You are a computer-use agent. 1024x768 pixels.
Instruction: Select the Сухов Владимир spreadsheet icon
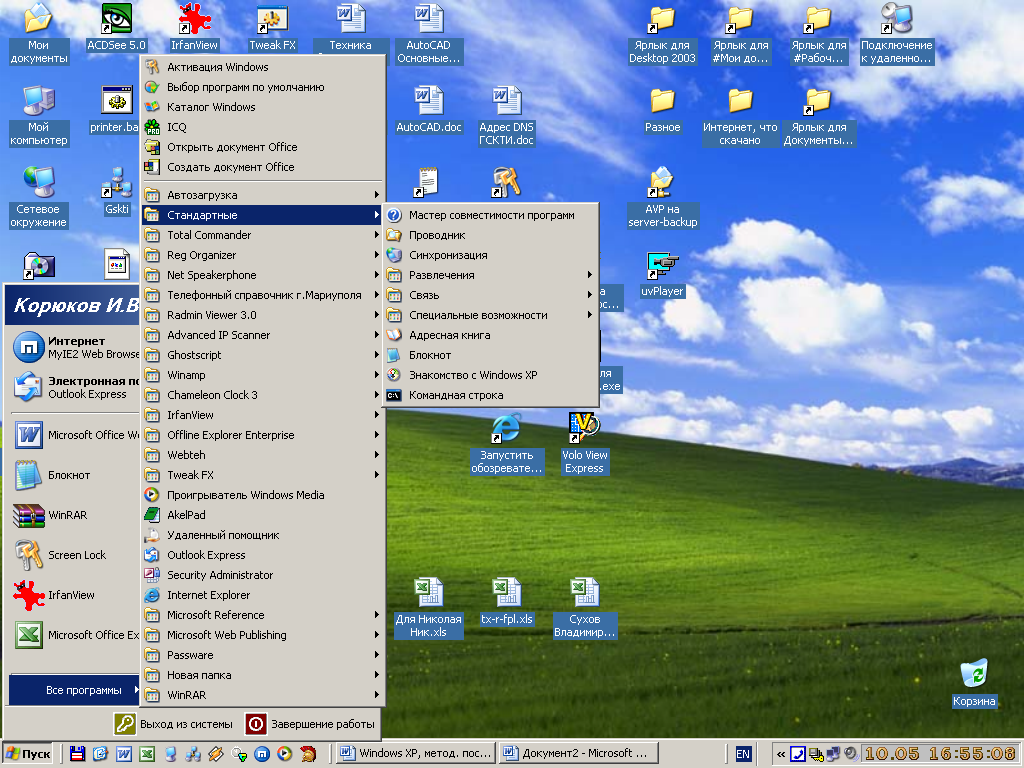(584, 608)
